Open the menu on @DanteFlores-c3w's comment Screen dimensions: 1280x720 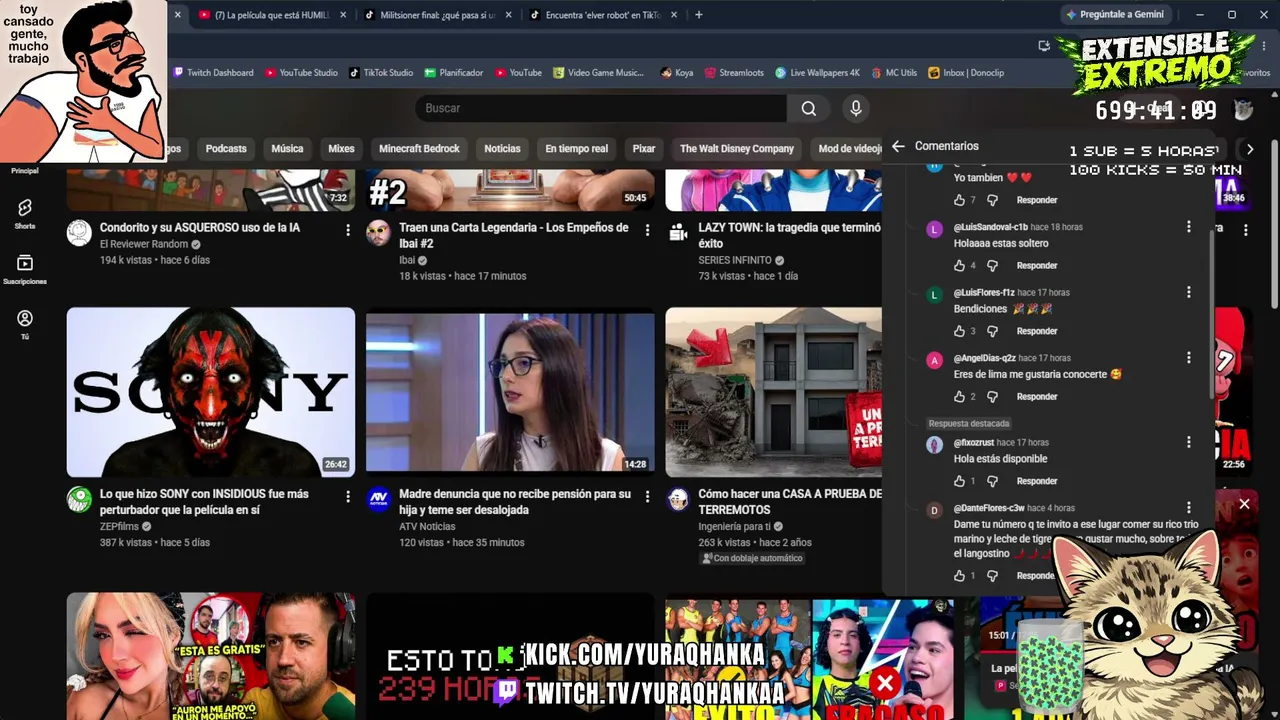(x=1188, y=507)
